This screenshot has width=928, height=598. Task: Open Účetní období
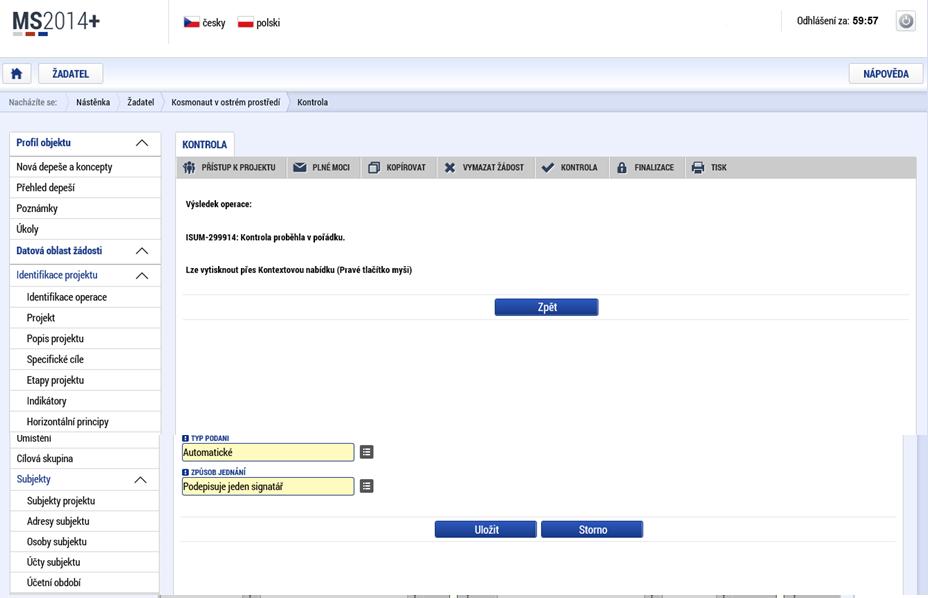click(85, 583)
